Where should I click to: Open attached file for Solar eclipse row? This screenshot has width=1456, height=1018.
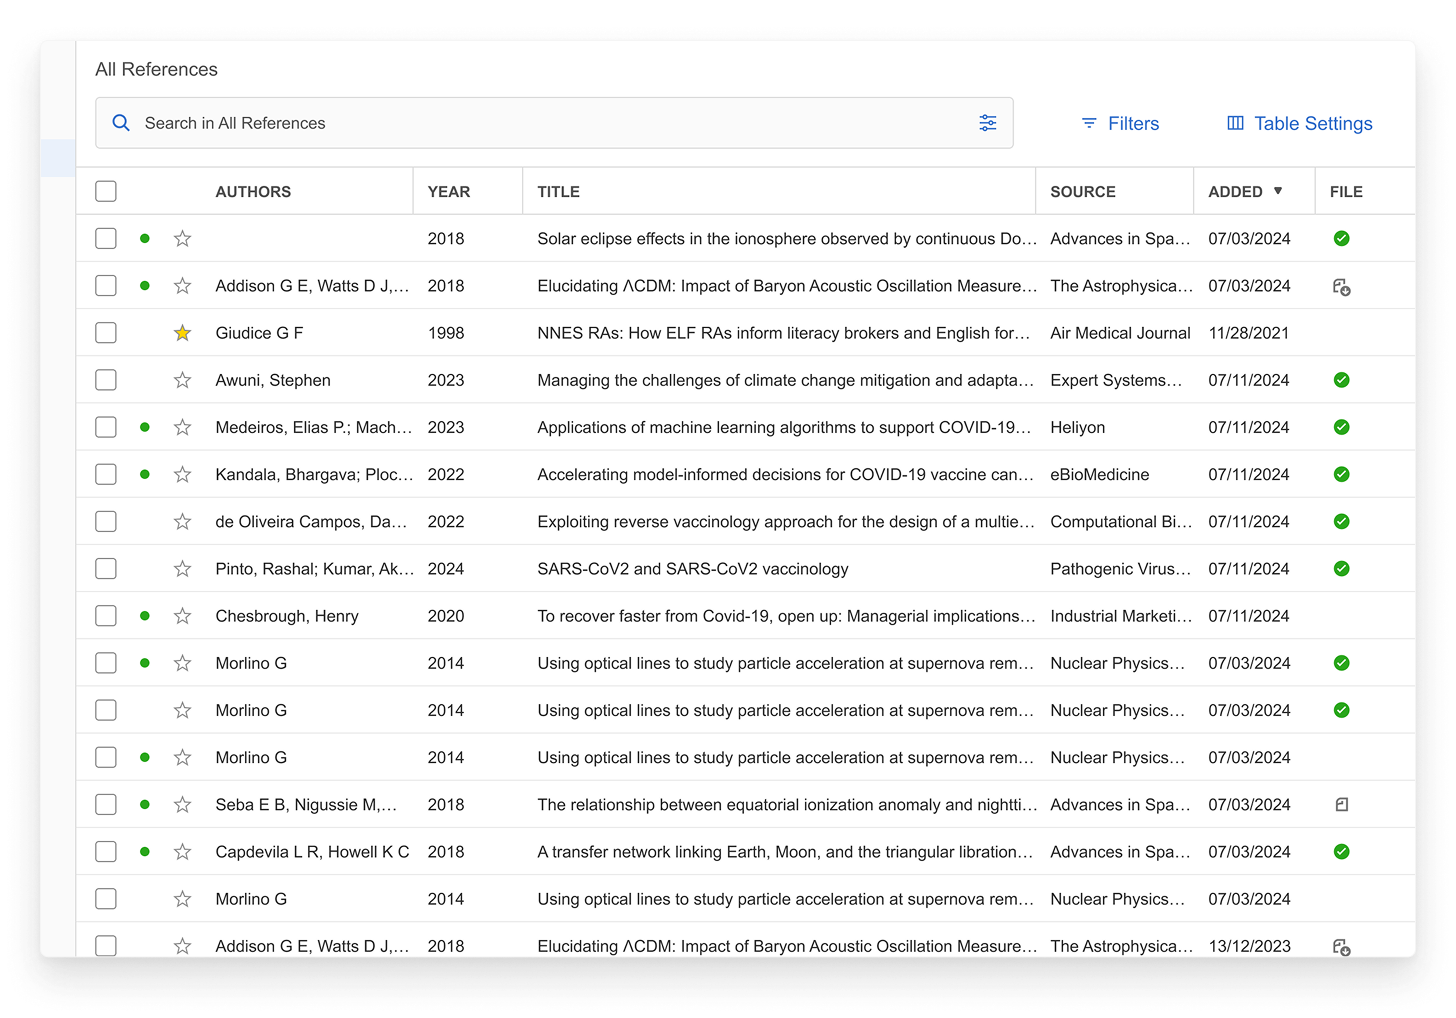1342,239
